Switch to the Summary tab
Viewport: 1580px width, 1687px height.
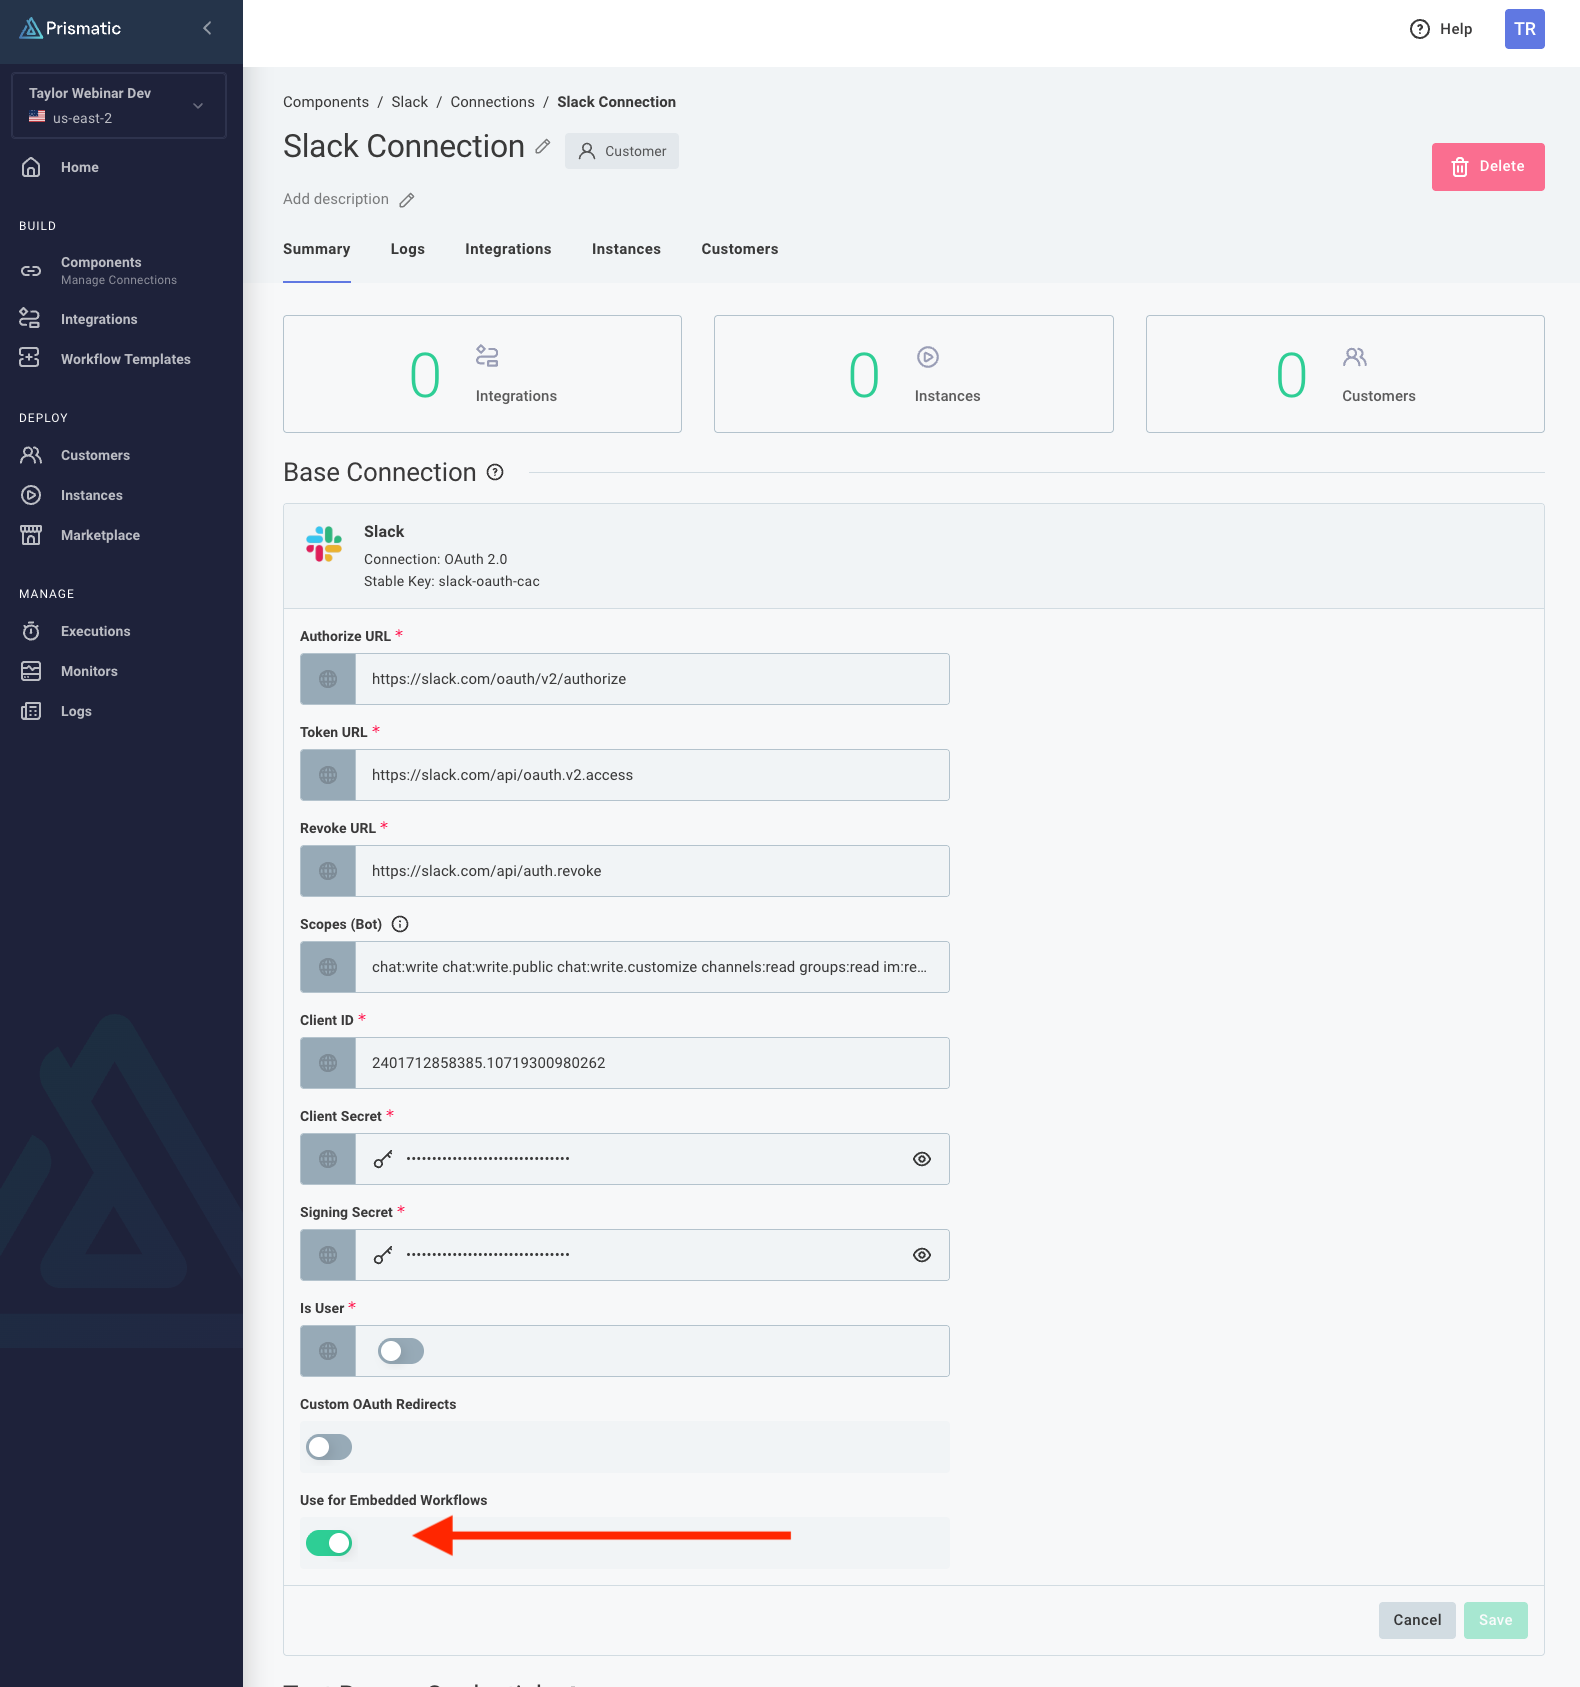pos(316,249)
